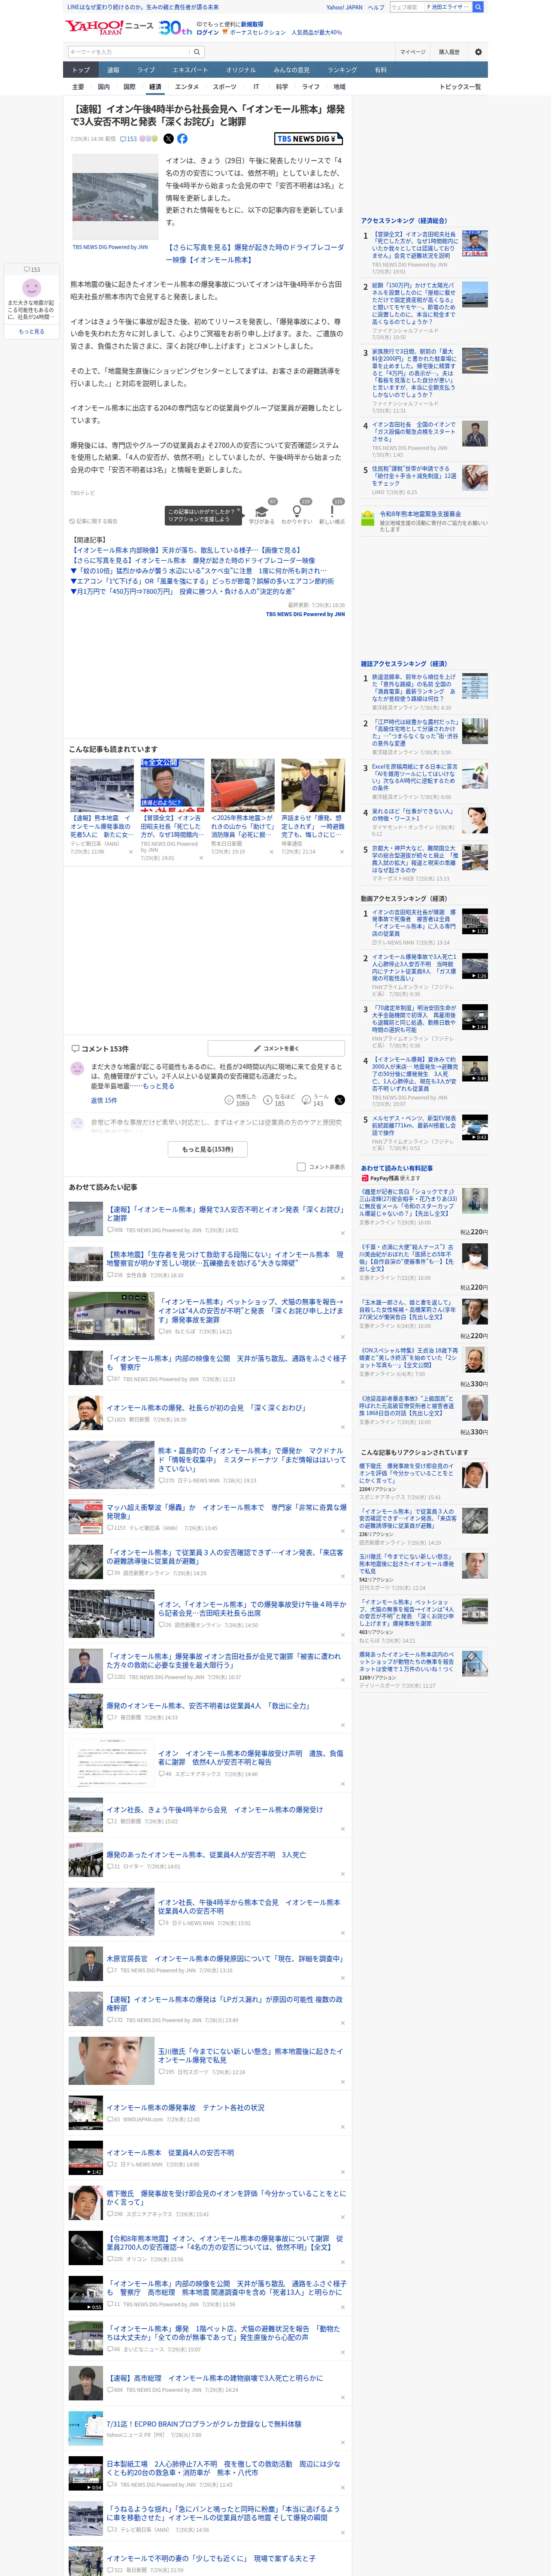Open list article 7/31迄！ECPRO BRAINプロプラン
The height and width of the screenshot is (2576, 551).
pos(204,2424)
